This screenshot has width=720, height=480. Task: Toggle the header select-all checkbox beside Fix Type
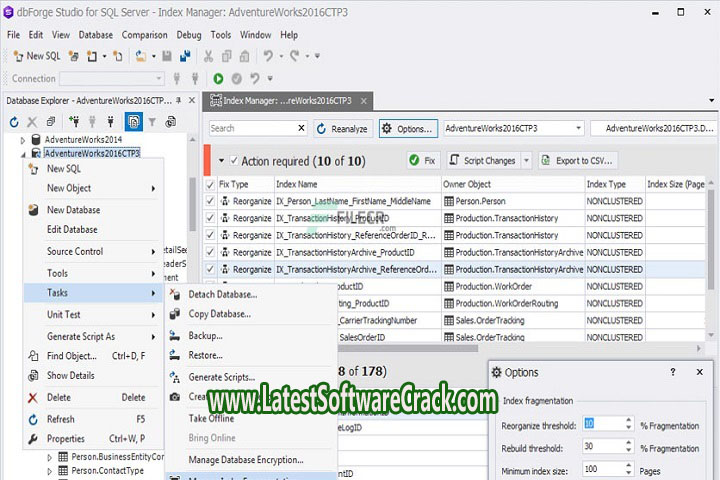(x=210, y=184)
